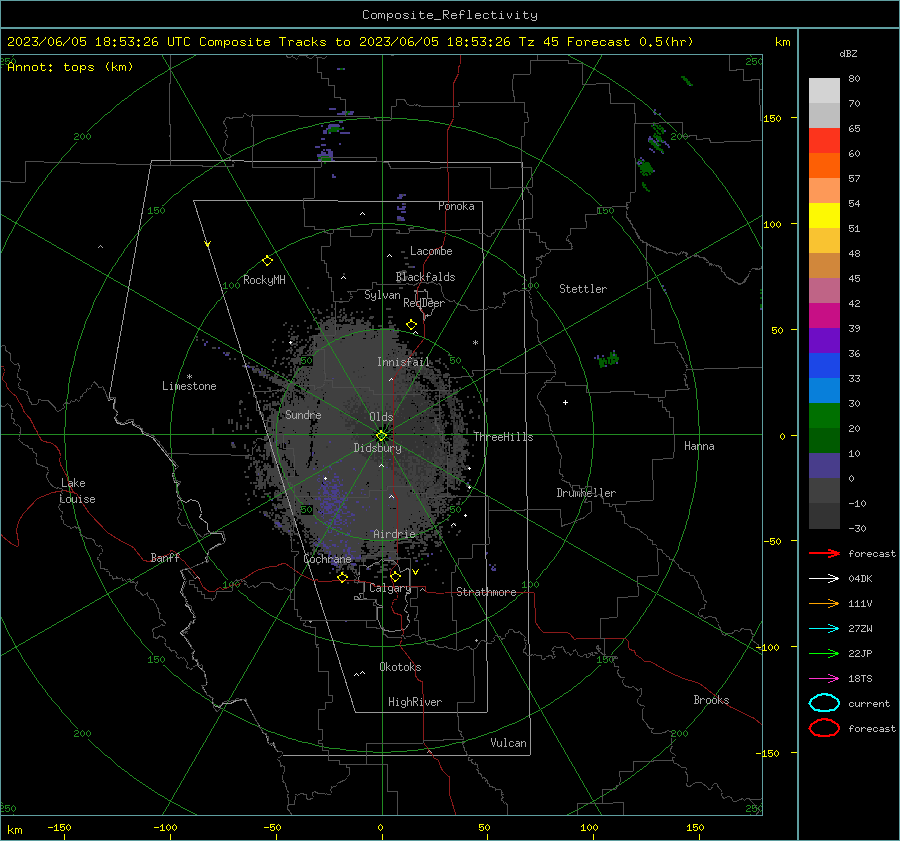Click the Okotoks city label
Screen dimensions: 900x841
click(x=400, y=667)
